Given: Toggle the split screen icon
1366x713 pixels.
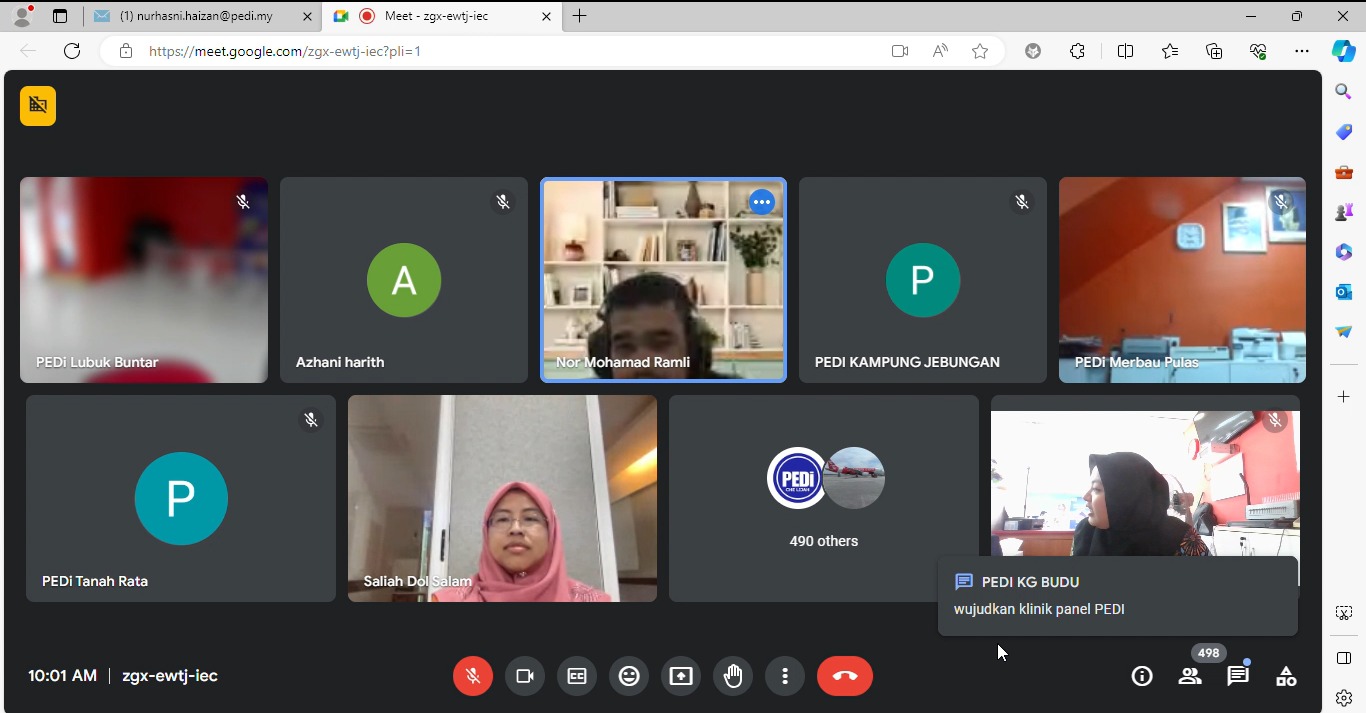Looking at the screenshot, I should pyautogui.click(x=1125, y=51).
